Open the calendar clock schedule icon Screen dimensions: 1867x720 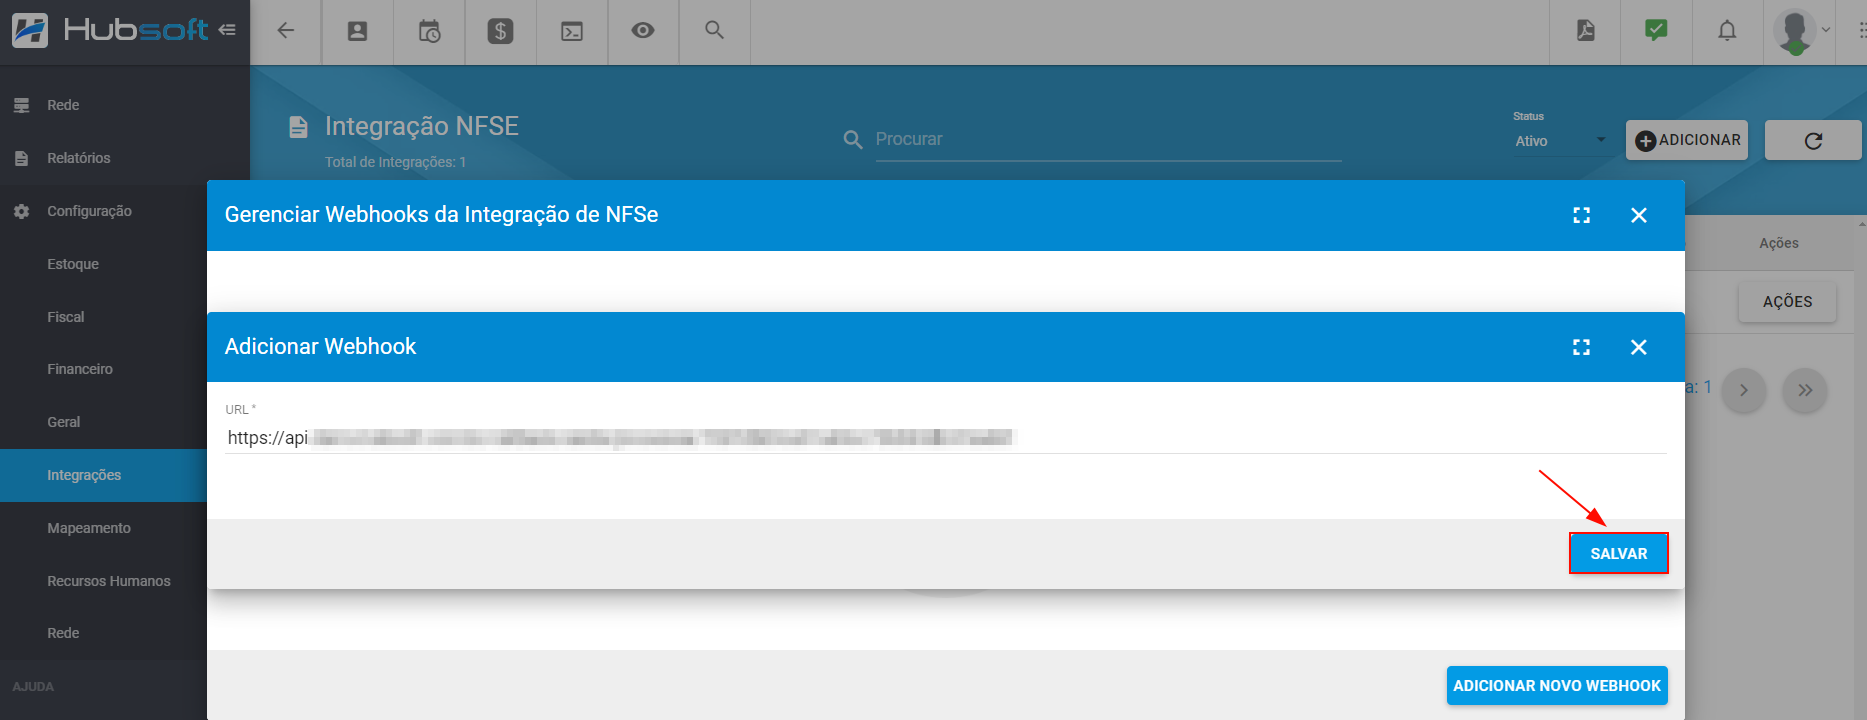429,31
